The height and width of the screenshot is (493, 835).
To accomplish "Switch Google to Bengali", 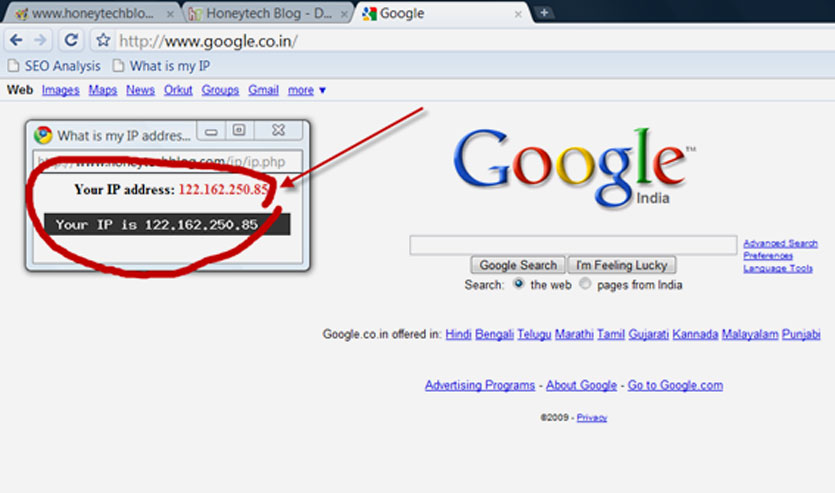I will (494, 334).
